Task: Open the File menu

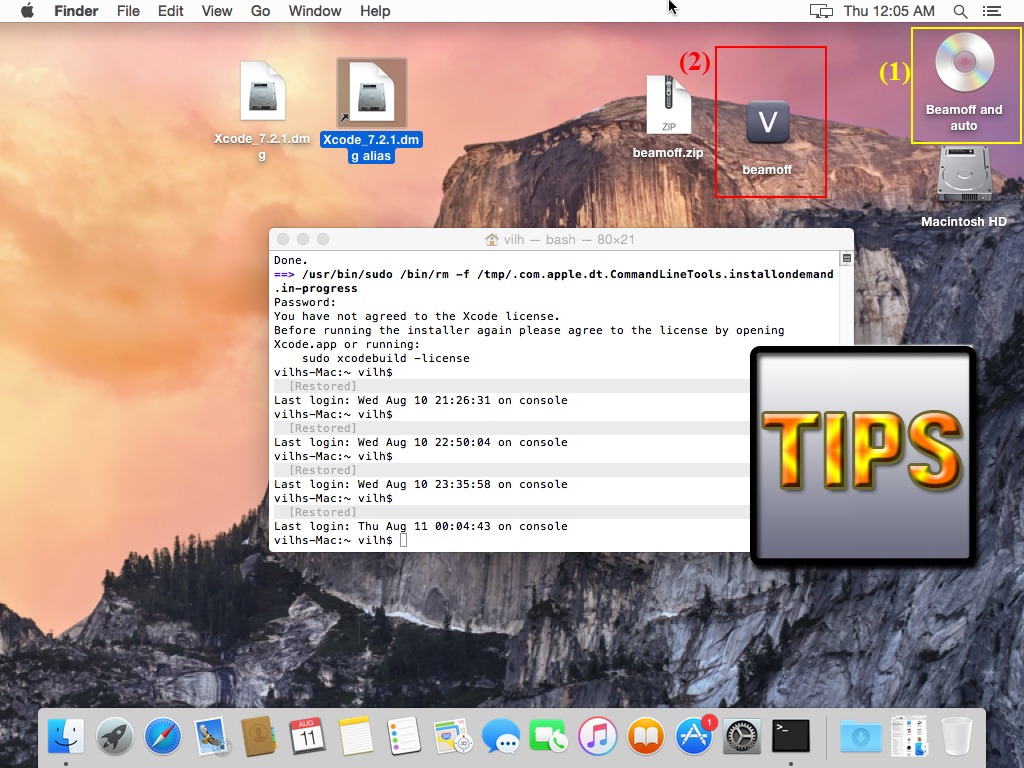Action: pos(128,11)
